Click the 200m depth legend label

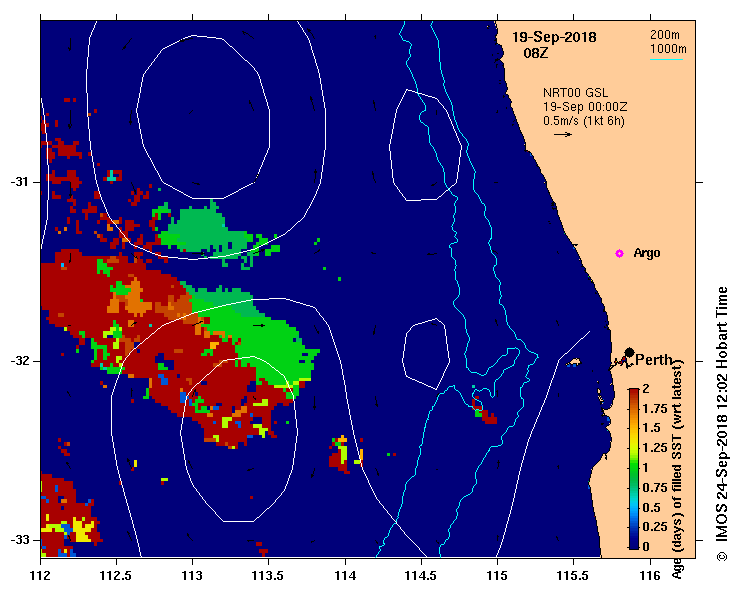point(667,35)
